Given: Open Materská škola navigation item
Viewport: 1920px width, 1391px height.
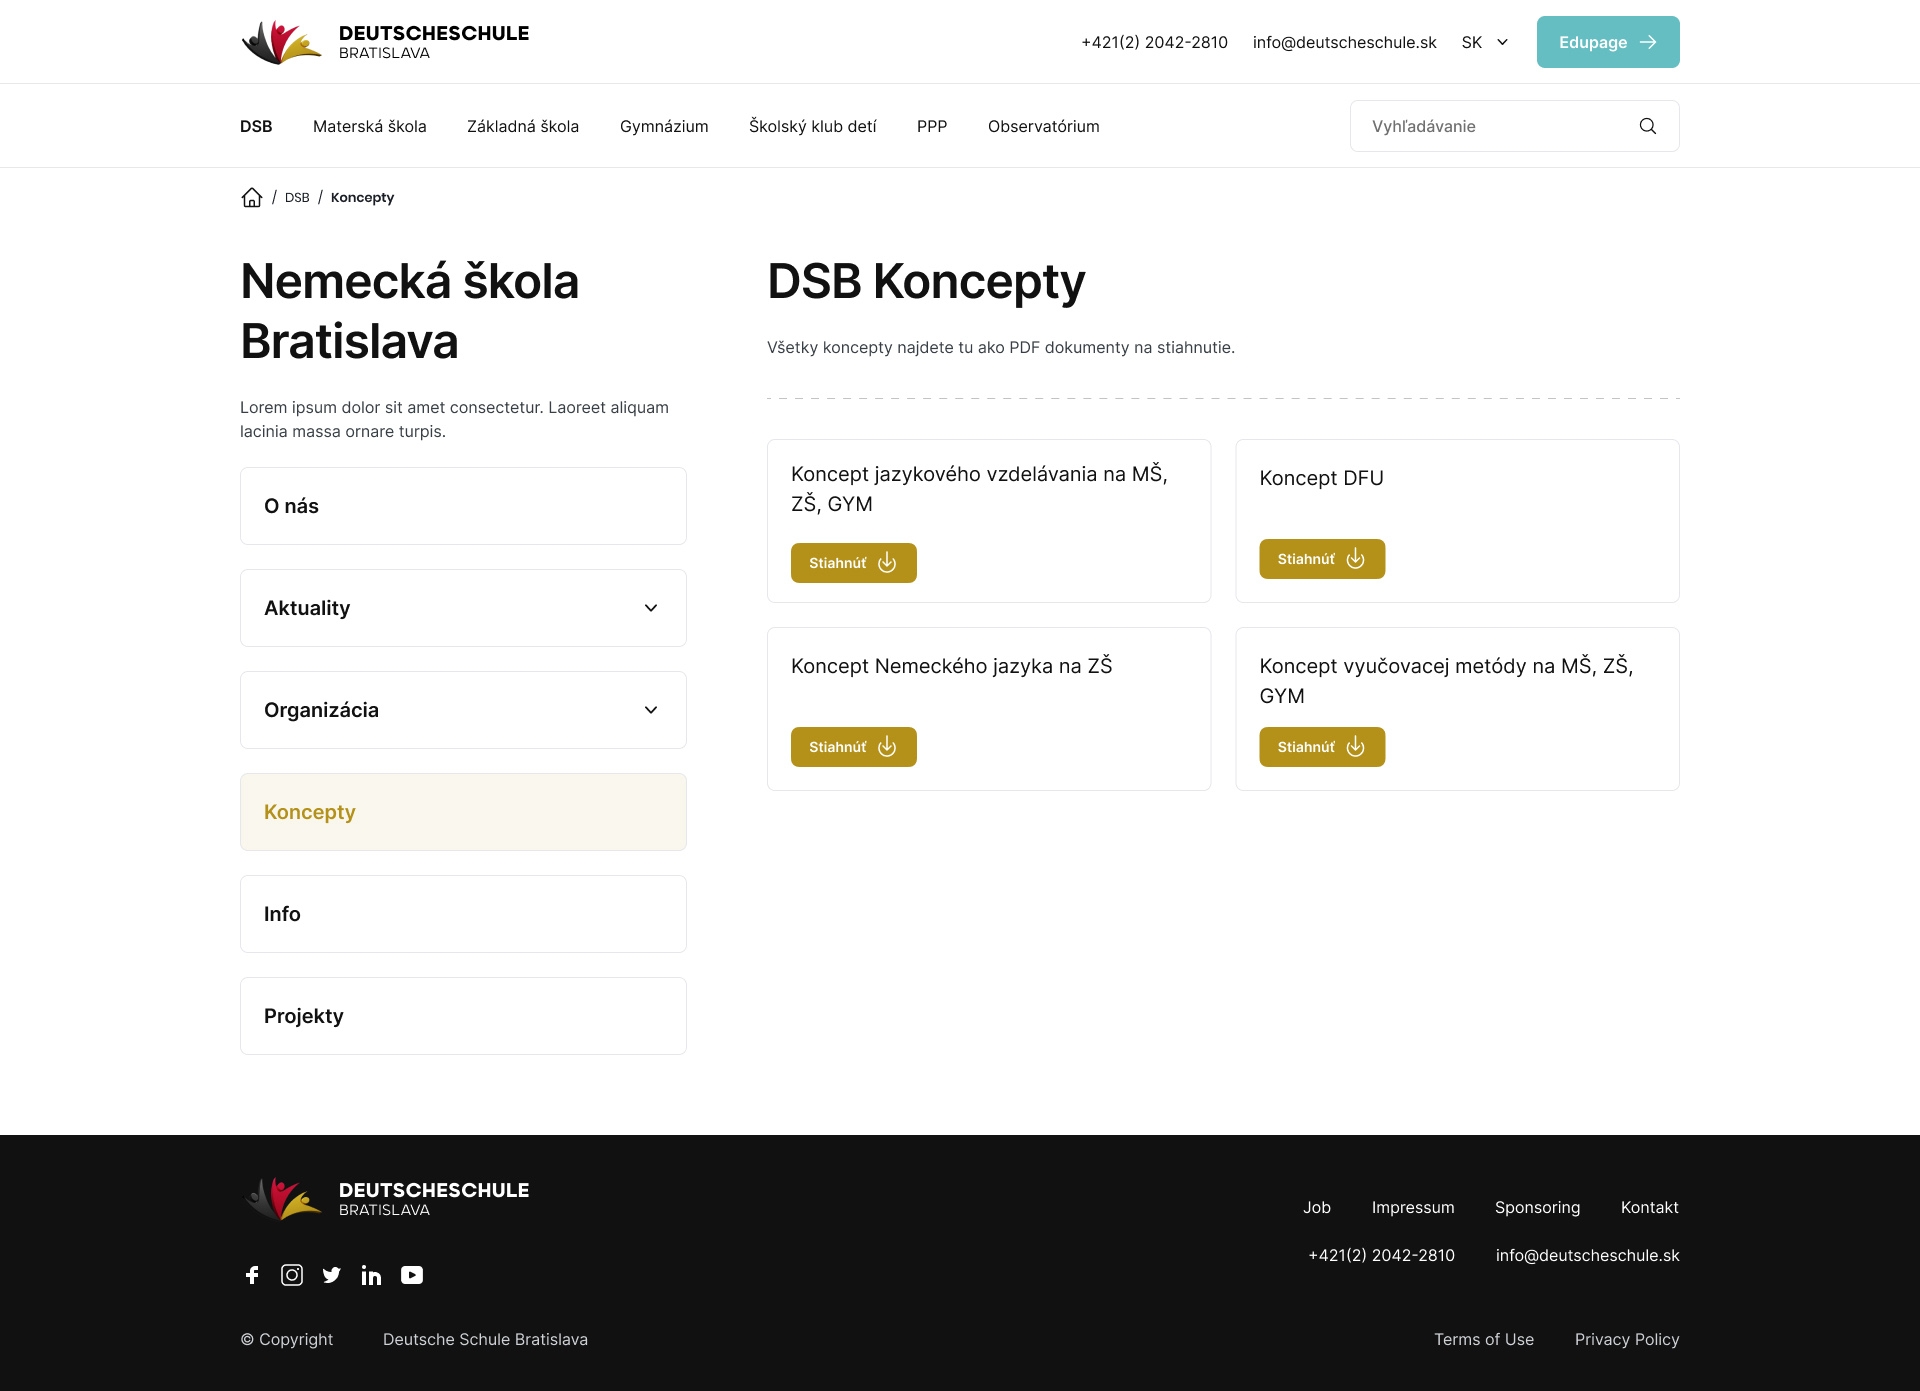Looking at the screenshot, I should pyautogui.click(x=370, y=126).
